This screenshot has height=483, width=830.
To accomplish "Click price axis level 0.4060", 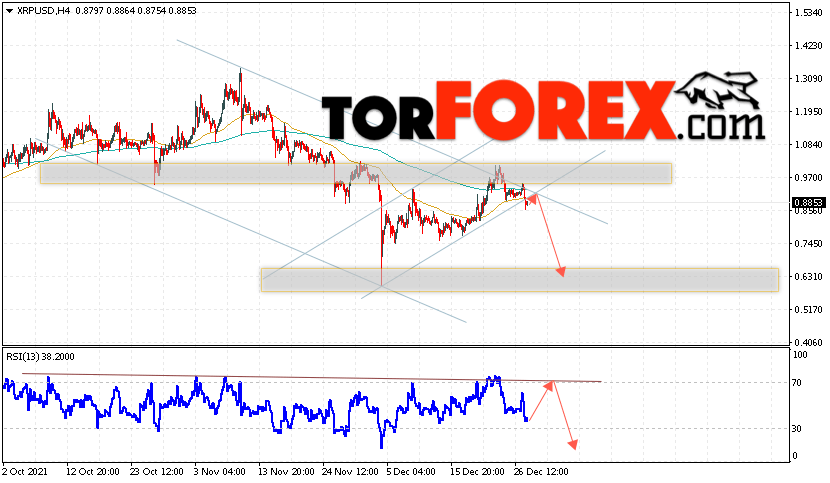I will point(809,342).
